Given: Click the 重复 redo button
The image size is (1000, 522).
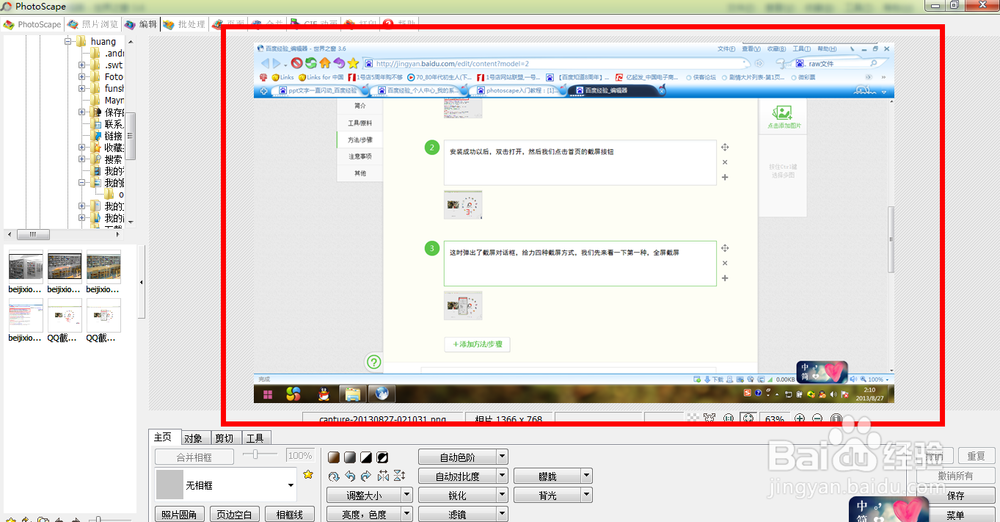Looking at the screenshot, I should 976,456.
